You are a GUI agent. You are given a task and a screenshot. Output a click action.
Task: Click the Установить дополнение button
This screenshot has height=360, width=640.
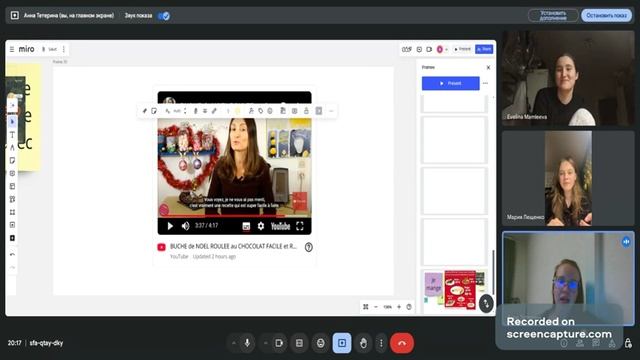click(x=553, y=16)
